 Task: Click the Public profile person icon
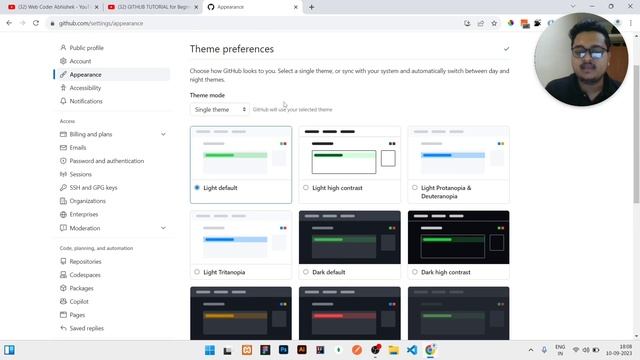pyautogui.click(x=63, y=48)
